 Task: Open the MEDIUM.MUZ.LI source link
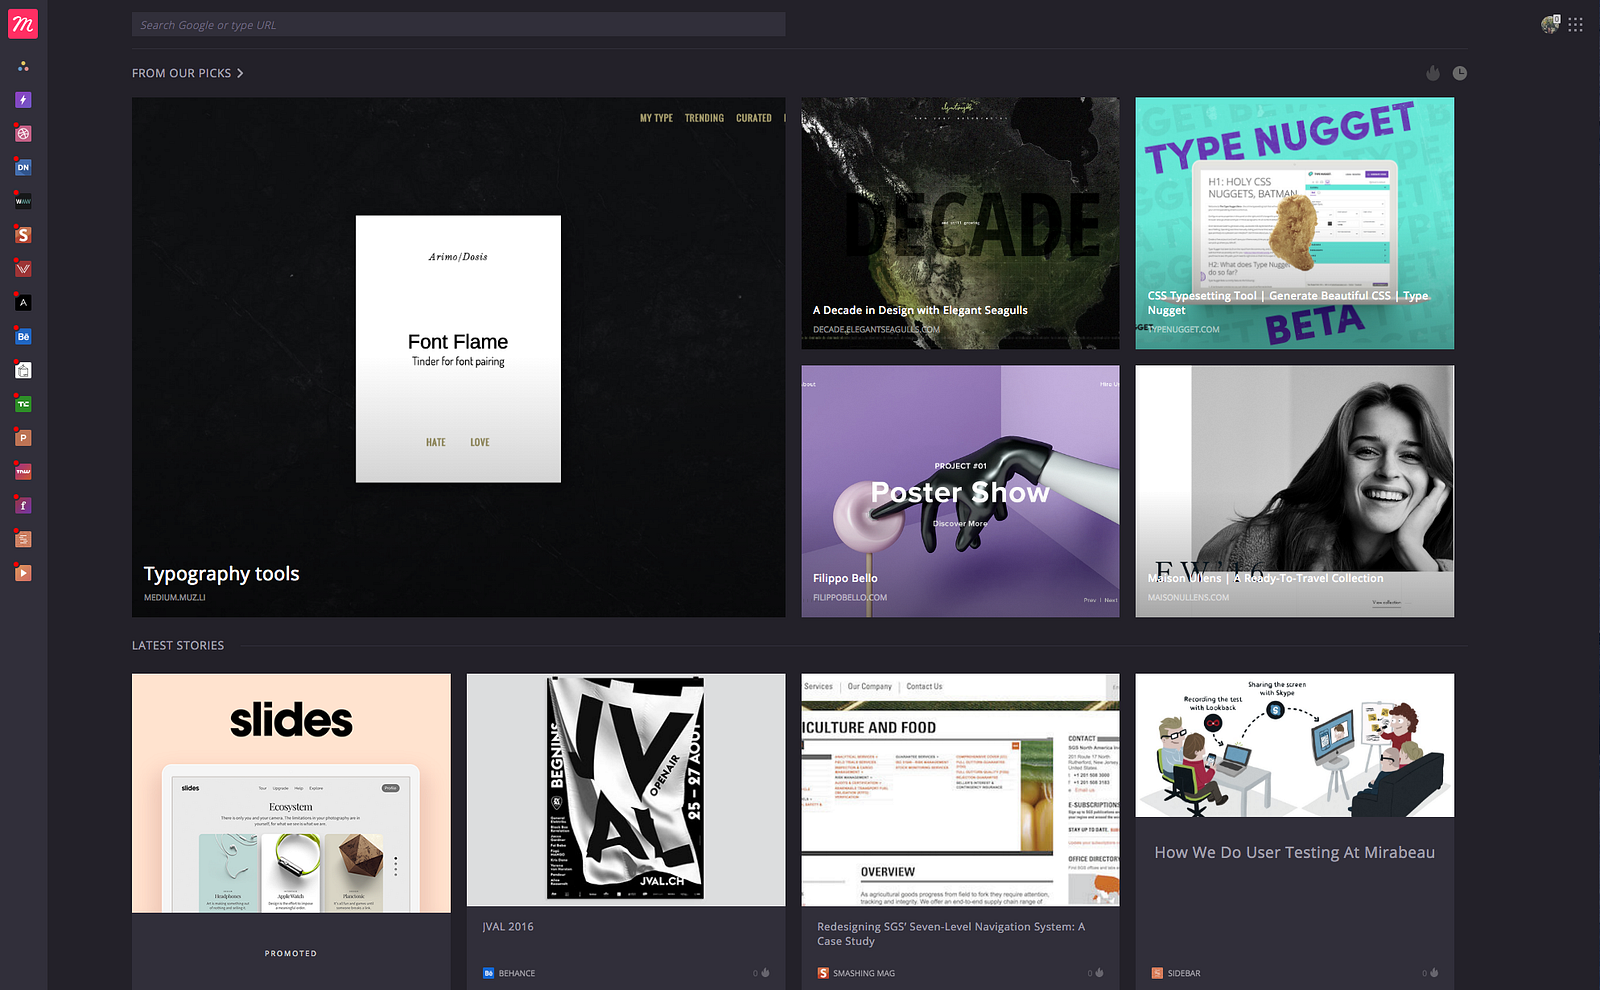[175, 597]
